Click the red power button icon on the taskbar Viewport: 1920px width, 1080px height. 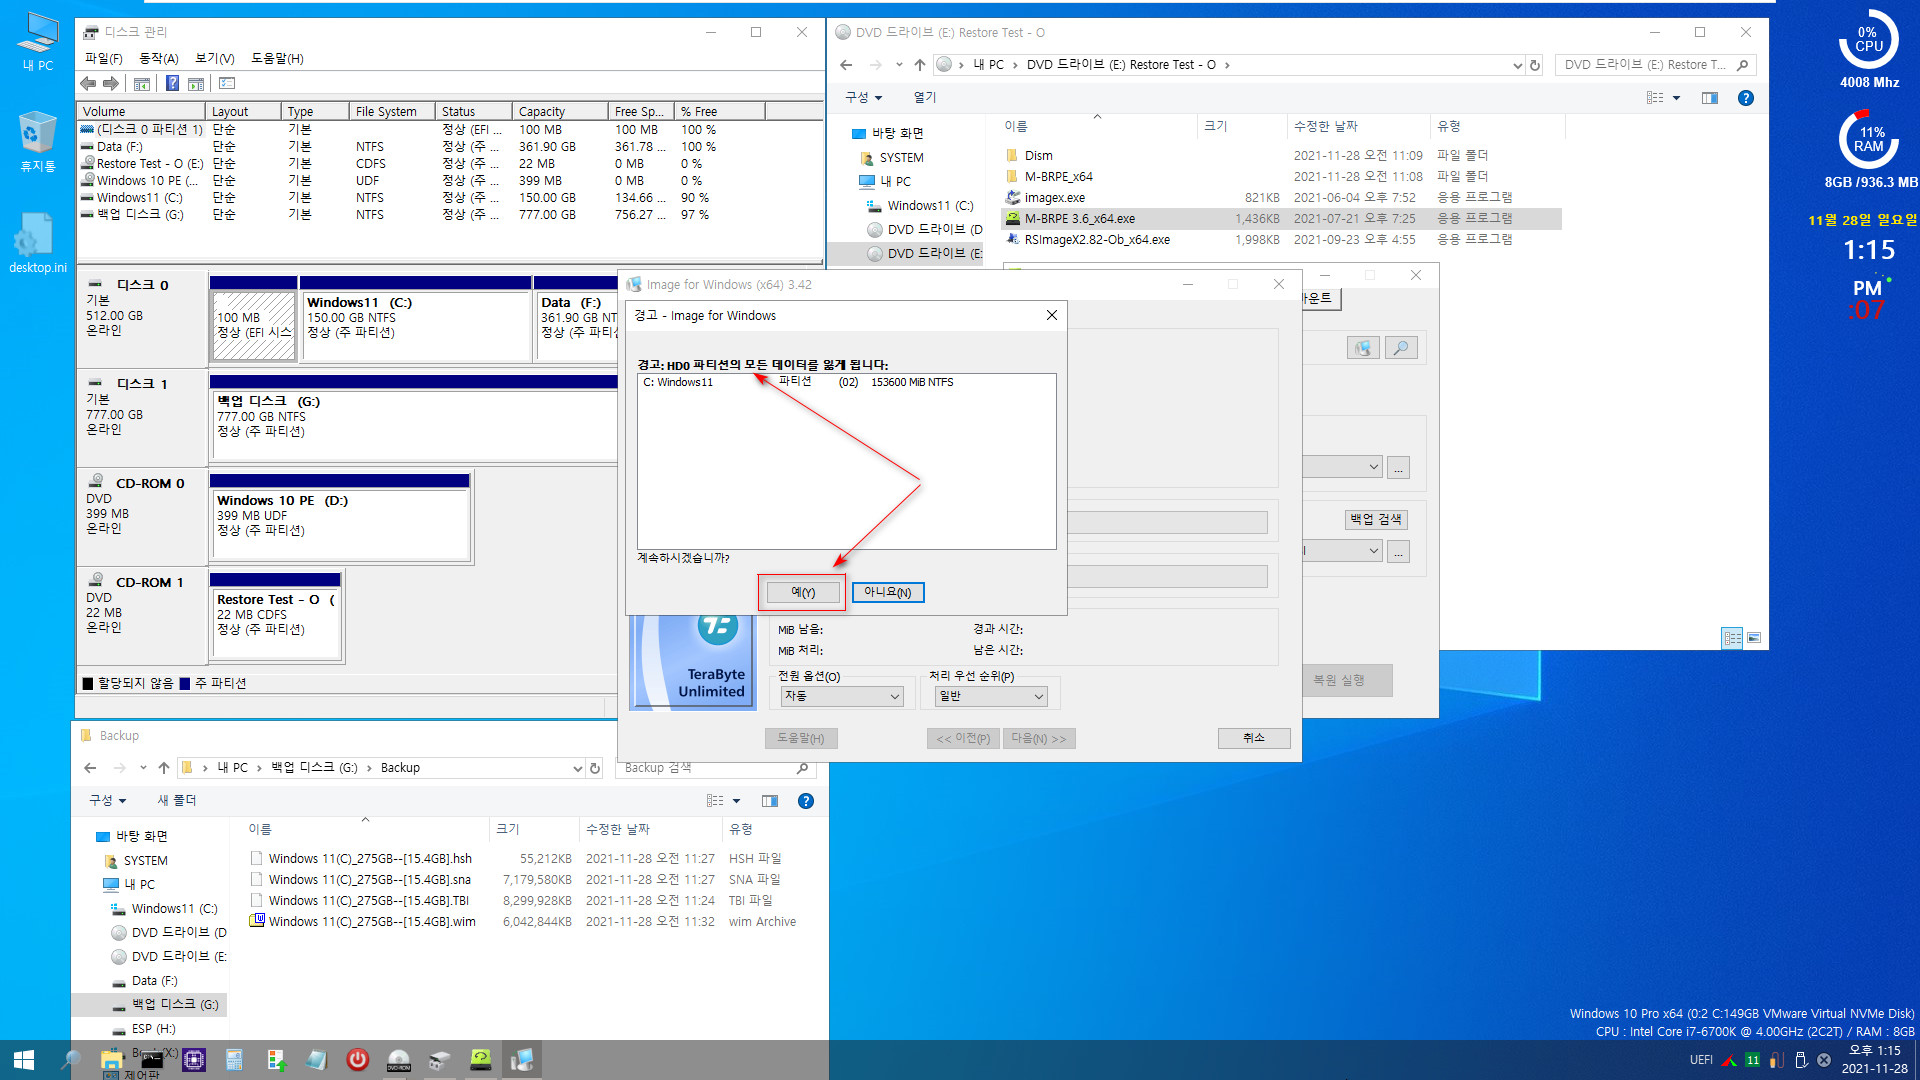click(357, 1060)
